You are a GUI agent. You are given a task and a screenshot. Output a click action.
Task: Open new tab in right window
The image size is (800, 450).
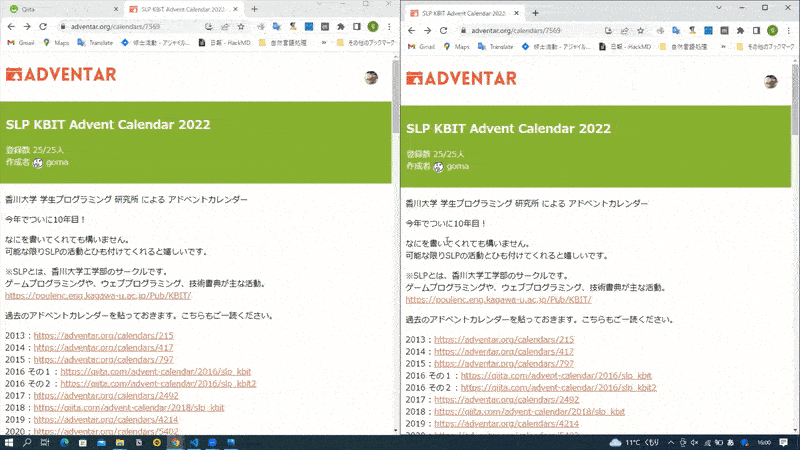click(535, 13)
